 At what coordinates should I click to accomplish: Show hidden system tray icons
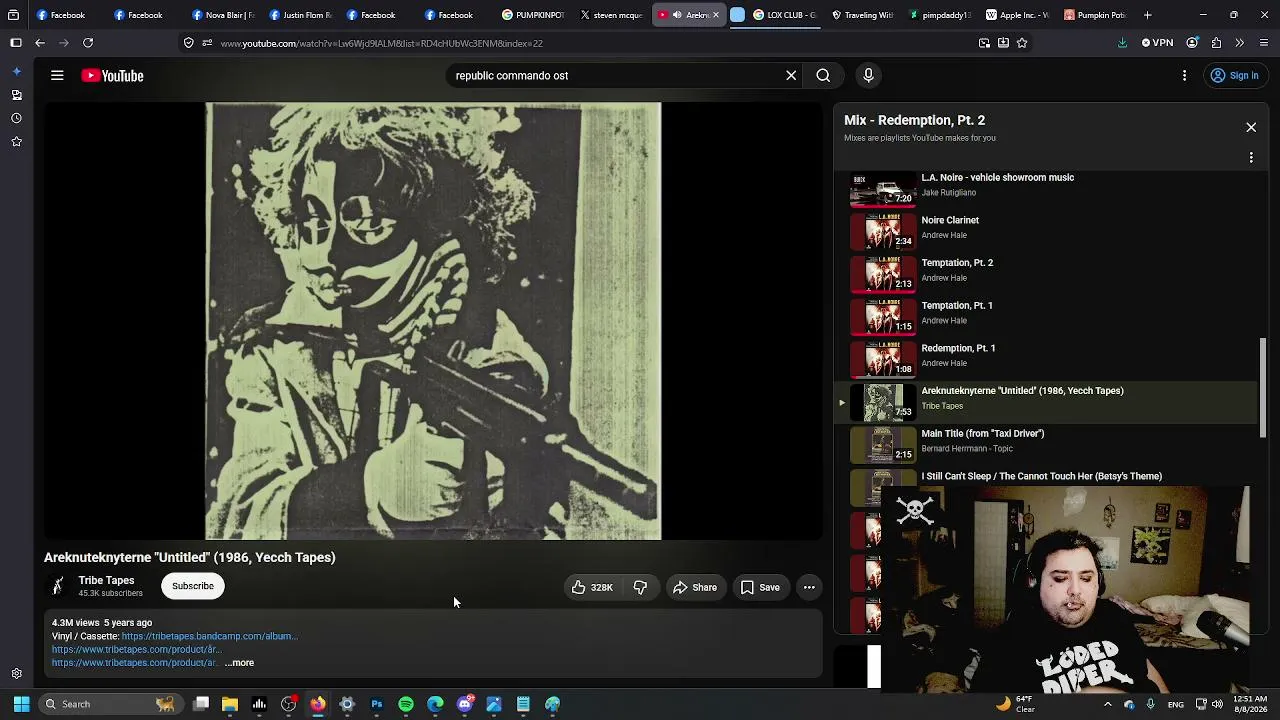[1107, 704]
